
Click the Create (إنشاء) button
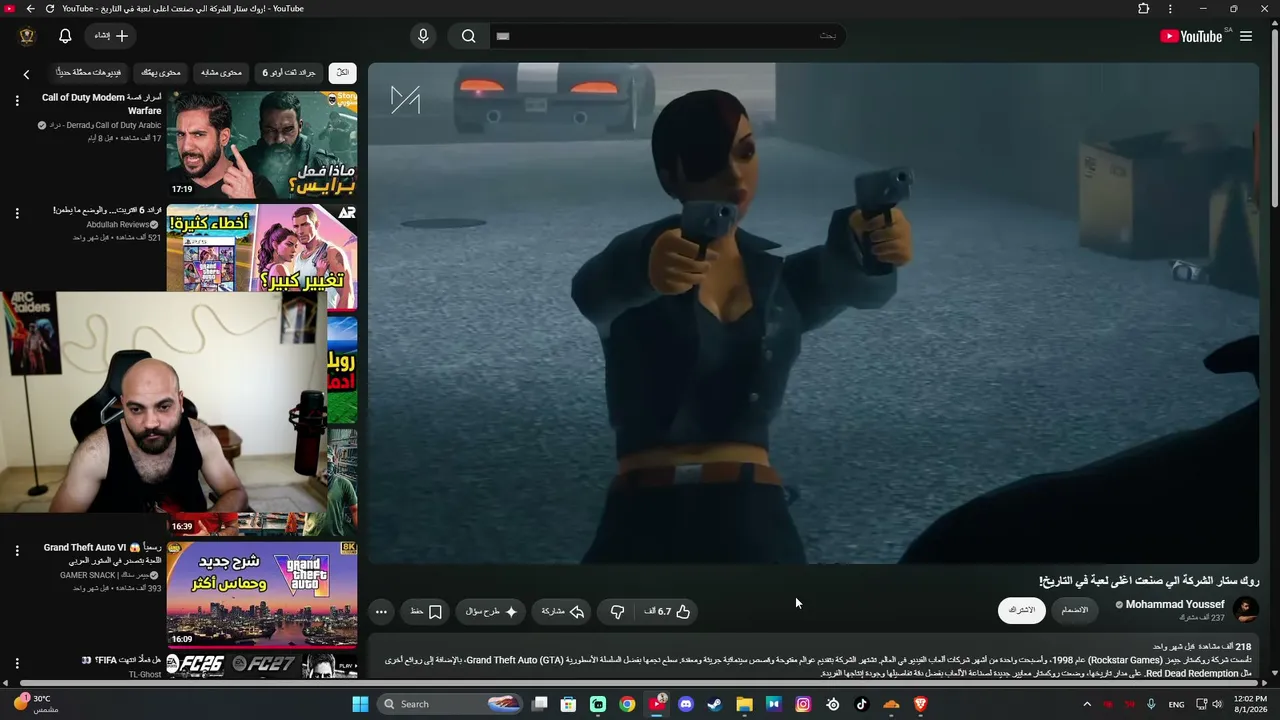click(x=110, y=36)
